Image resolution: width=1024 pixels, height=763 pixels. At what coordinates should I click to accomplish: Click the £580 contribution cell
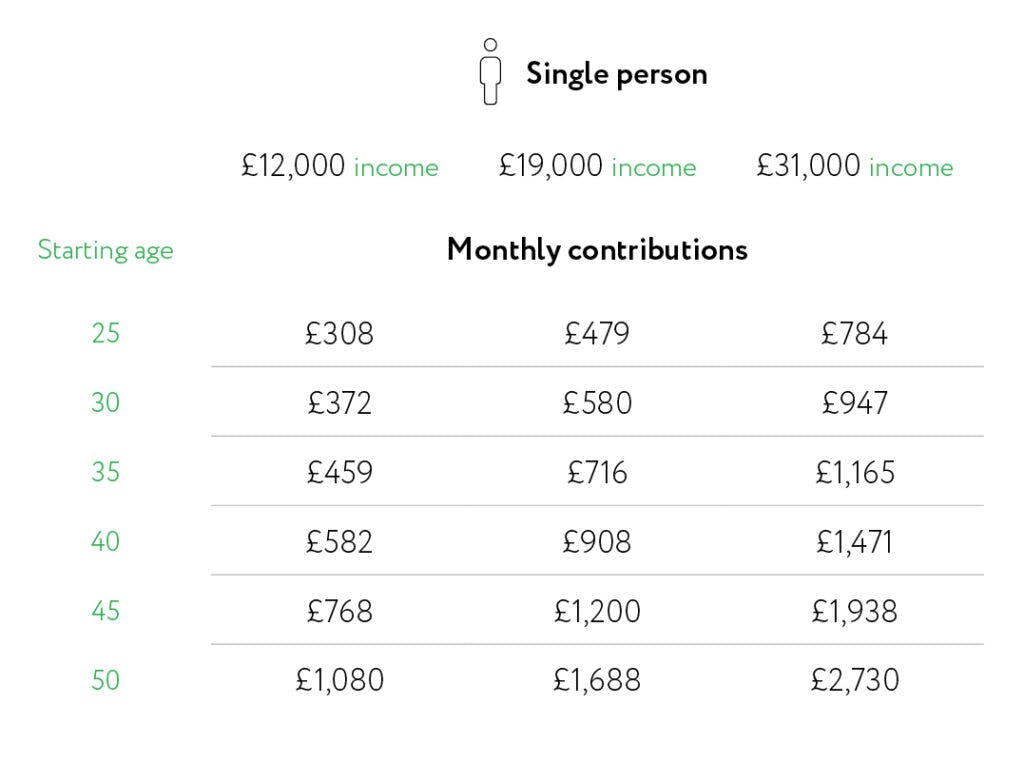[598, 402]
